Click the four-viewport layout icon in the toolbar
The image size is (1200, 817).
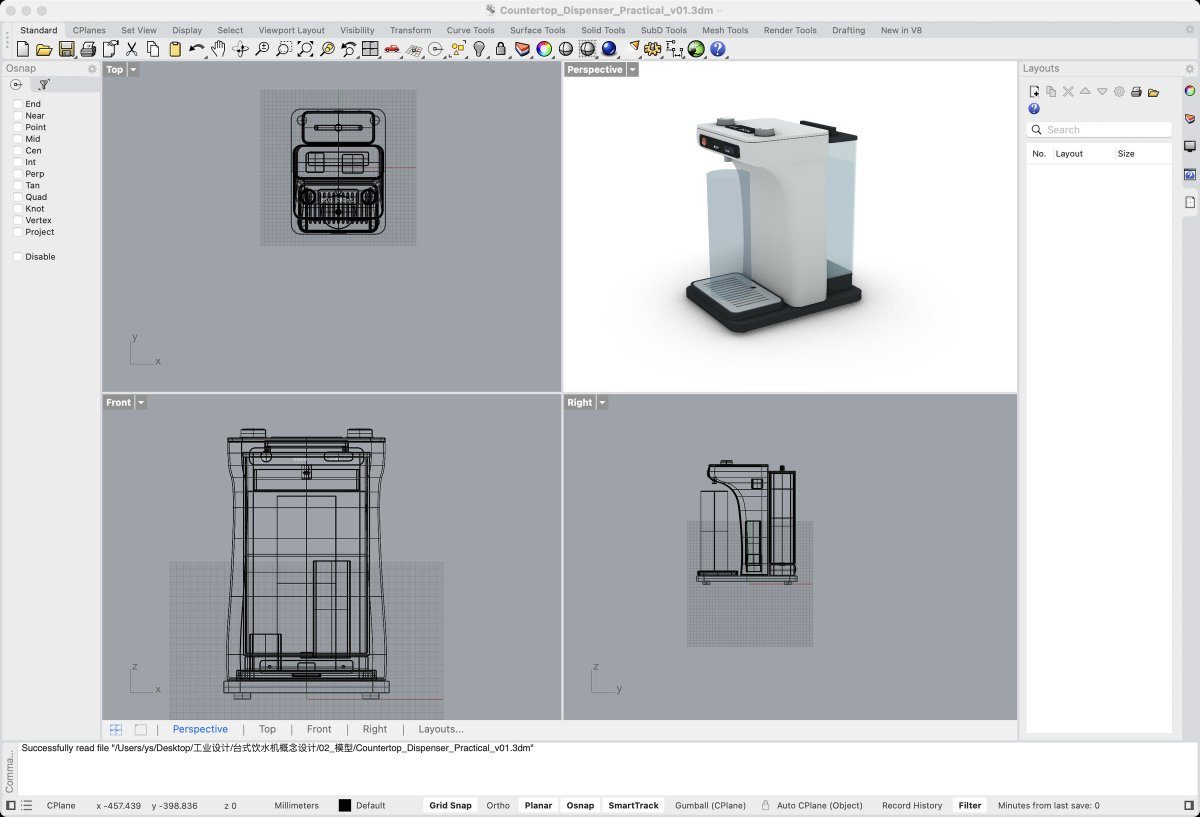370,49
